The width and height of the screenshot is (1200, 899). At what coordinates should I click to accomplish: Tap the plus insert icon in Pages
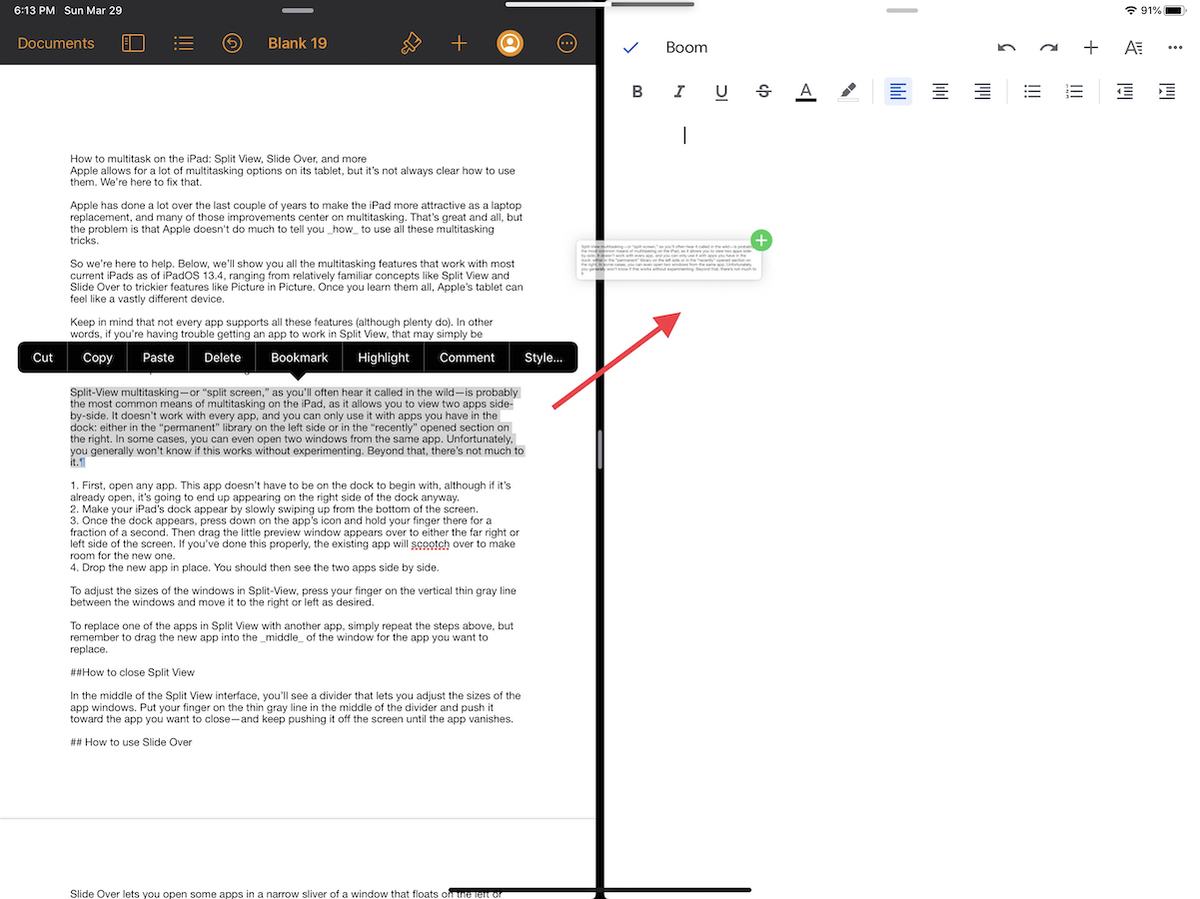click(x=459, y=43)
